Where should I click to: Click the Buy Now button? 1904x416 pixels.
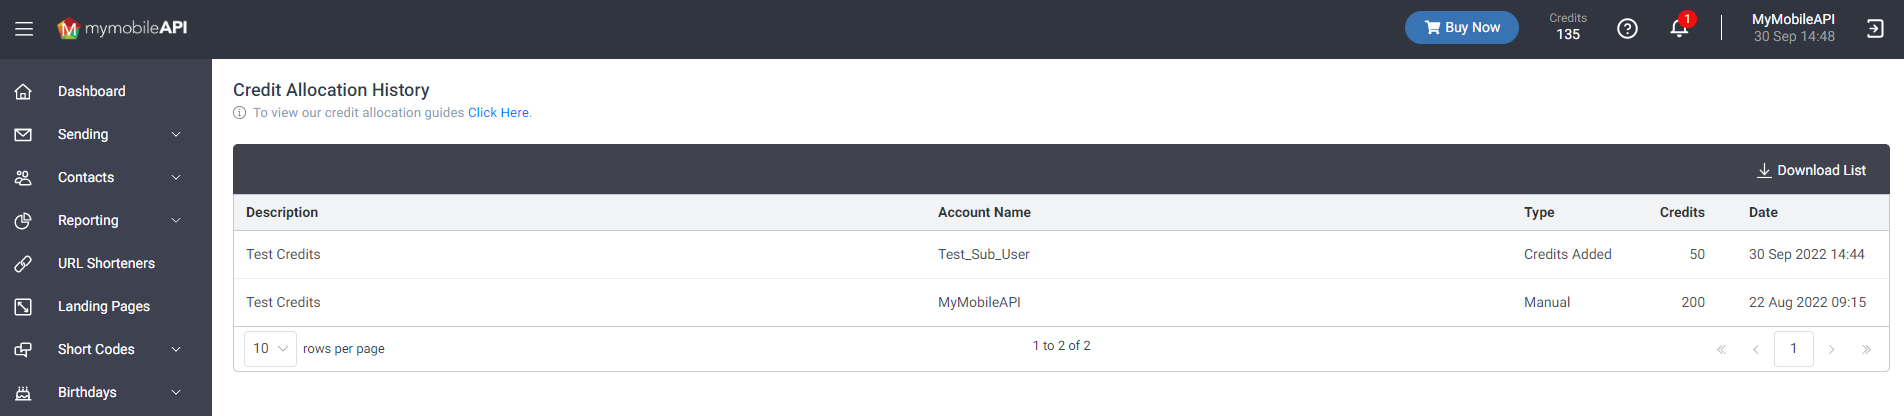point(1461,28)
